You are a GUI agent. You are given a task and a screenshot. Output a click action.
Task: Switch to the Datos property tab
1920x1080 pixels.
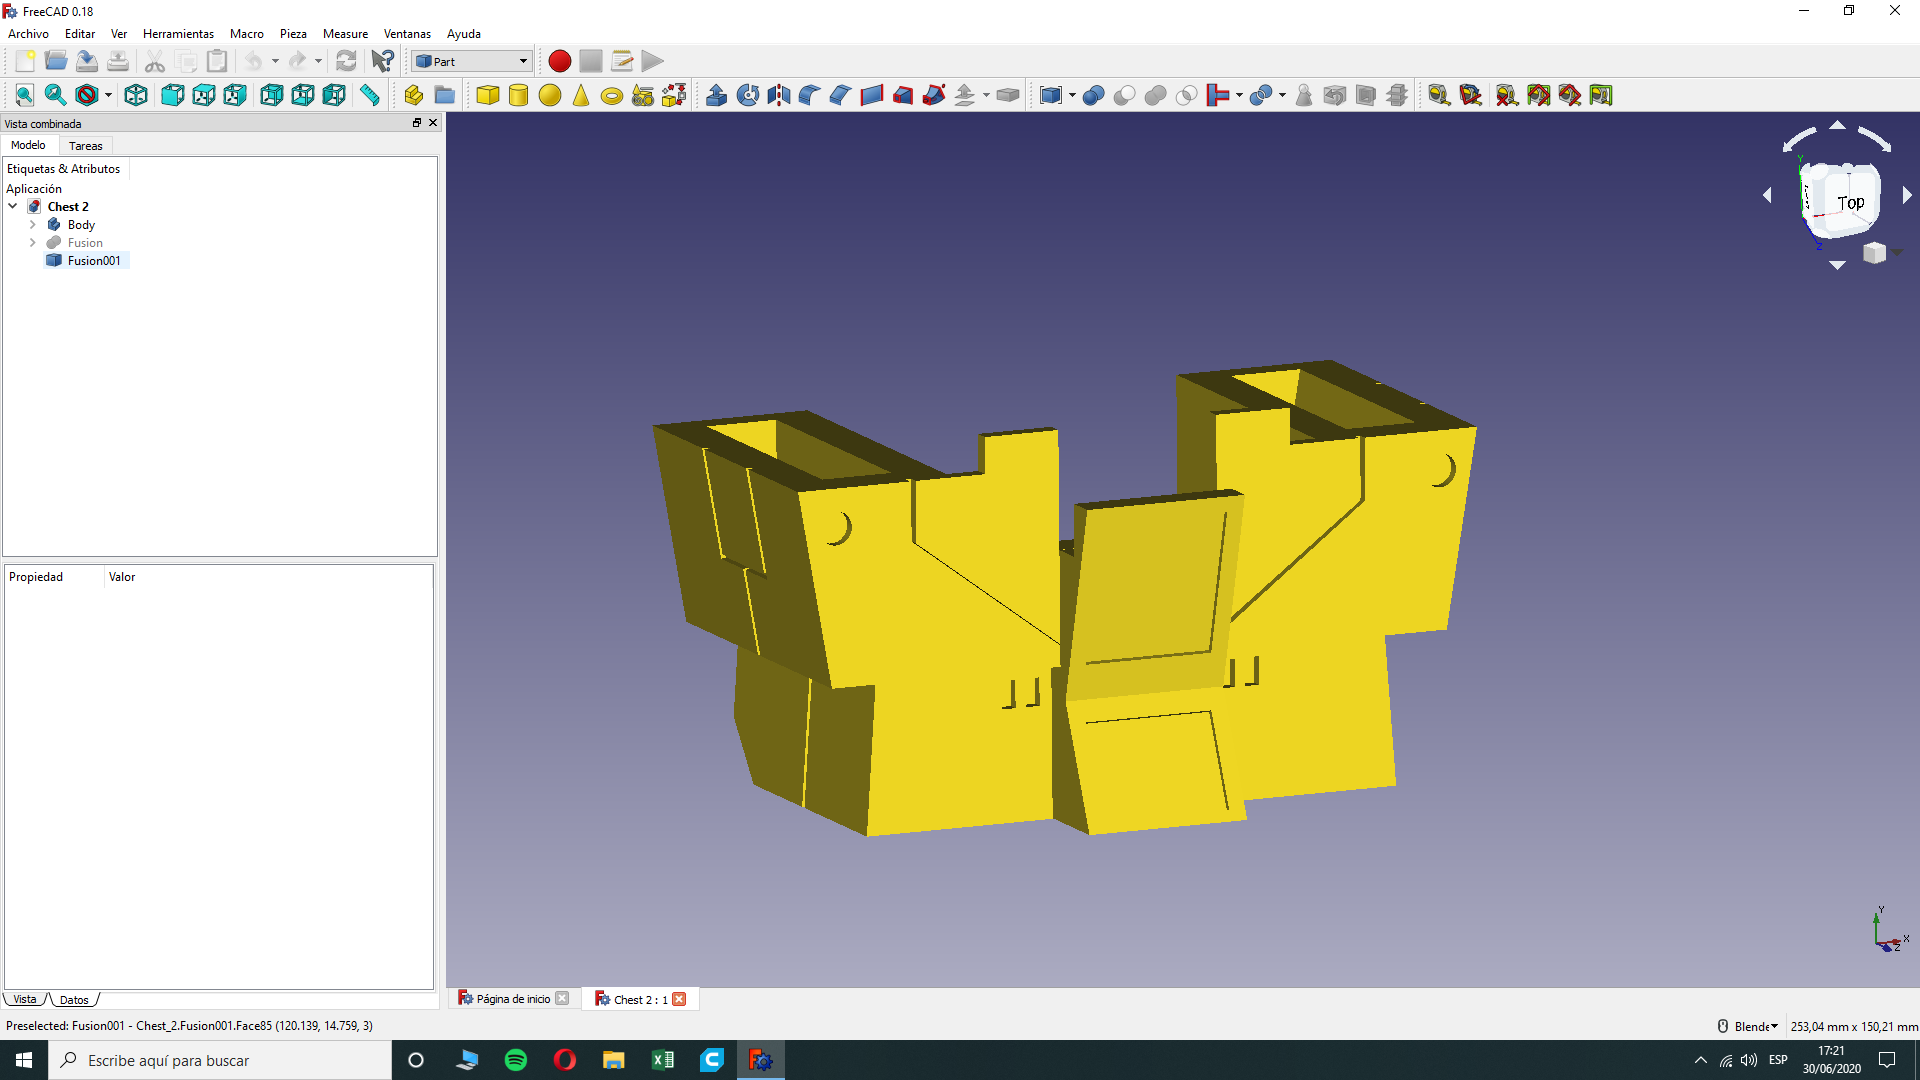[74, 1000]
